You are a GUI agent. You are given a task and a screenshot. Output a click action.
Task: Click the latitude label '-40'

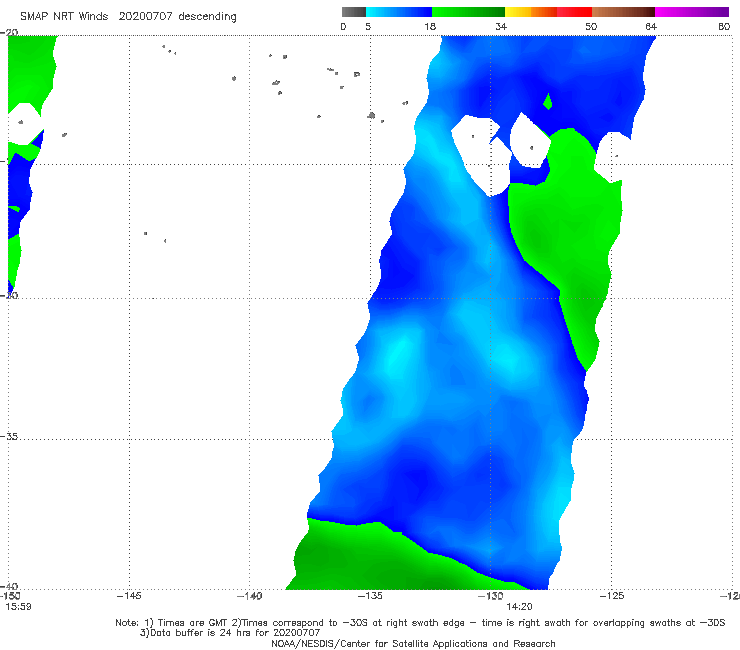9,587
